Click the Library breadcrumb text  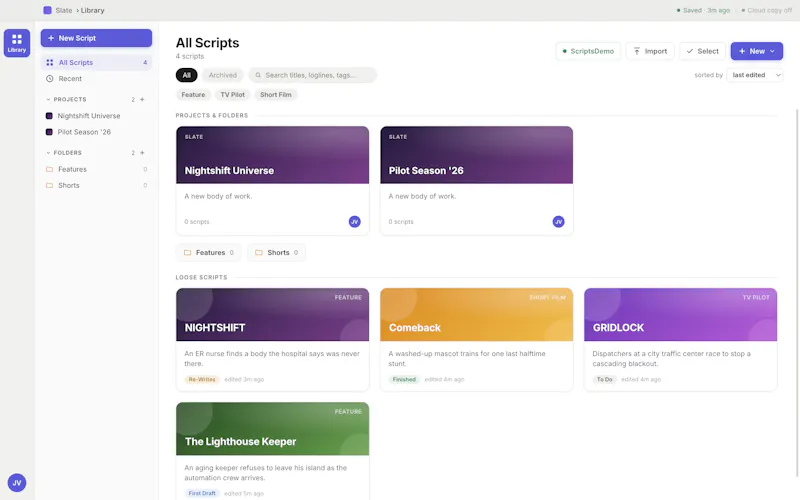[x=92, y=10]
